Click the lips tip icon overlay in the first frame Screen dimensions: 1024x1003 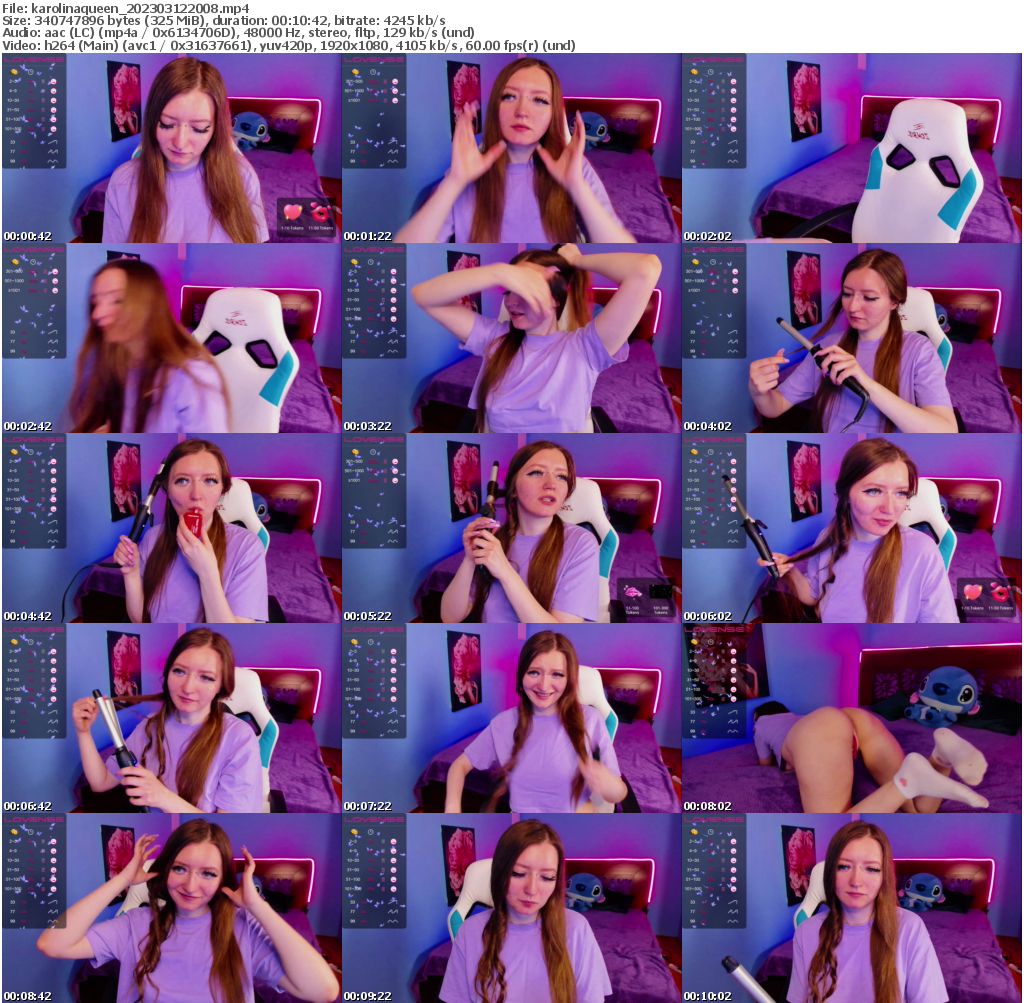pos(320,212)
